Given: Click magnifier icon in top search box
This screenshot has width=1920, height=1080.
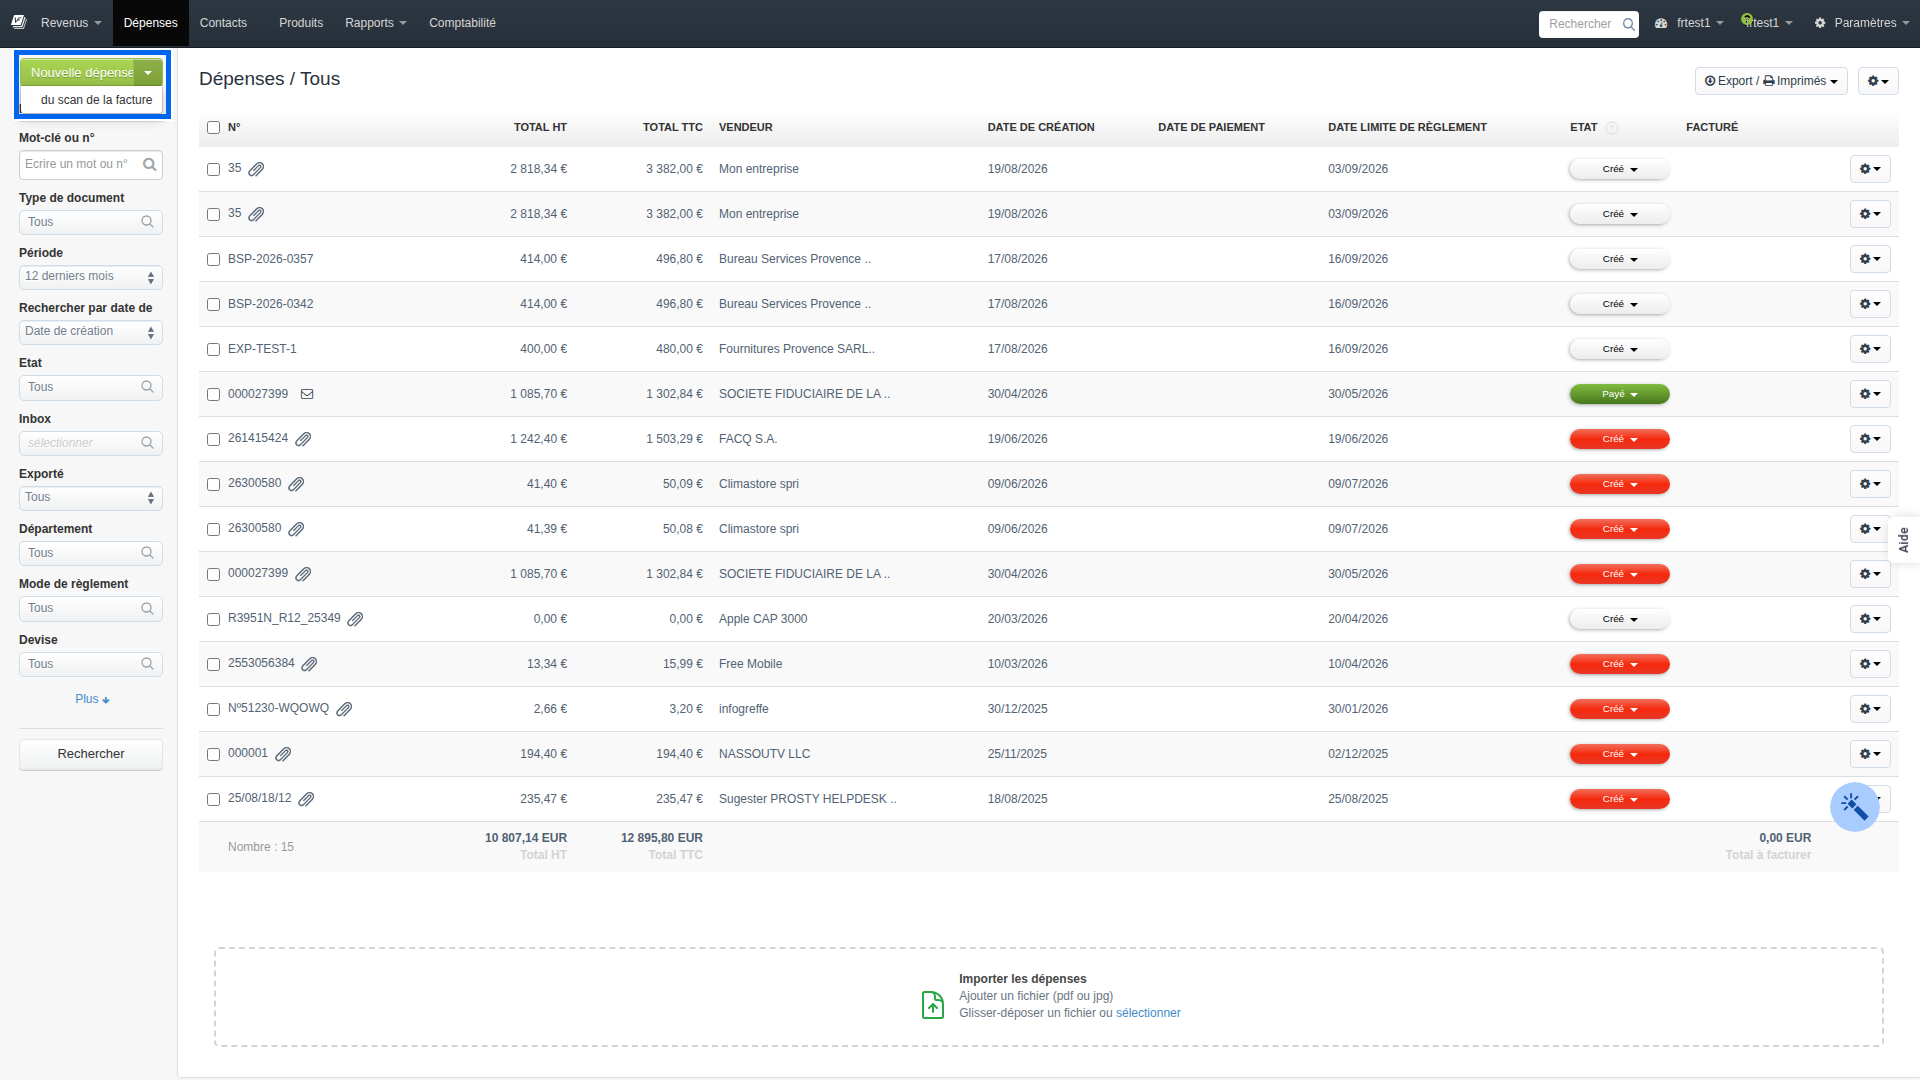Looking at the screenshot, I should point(1628,24).
